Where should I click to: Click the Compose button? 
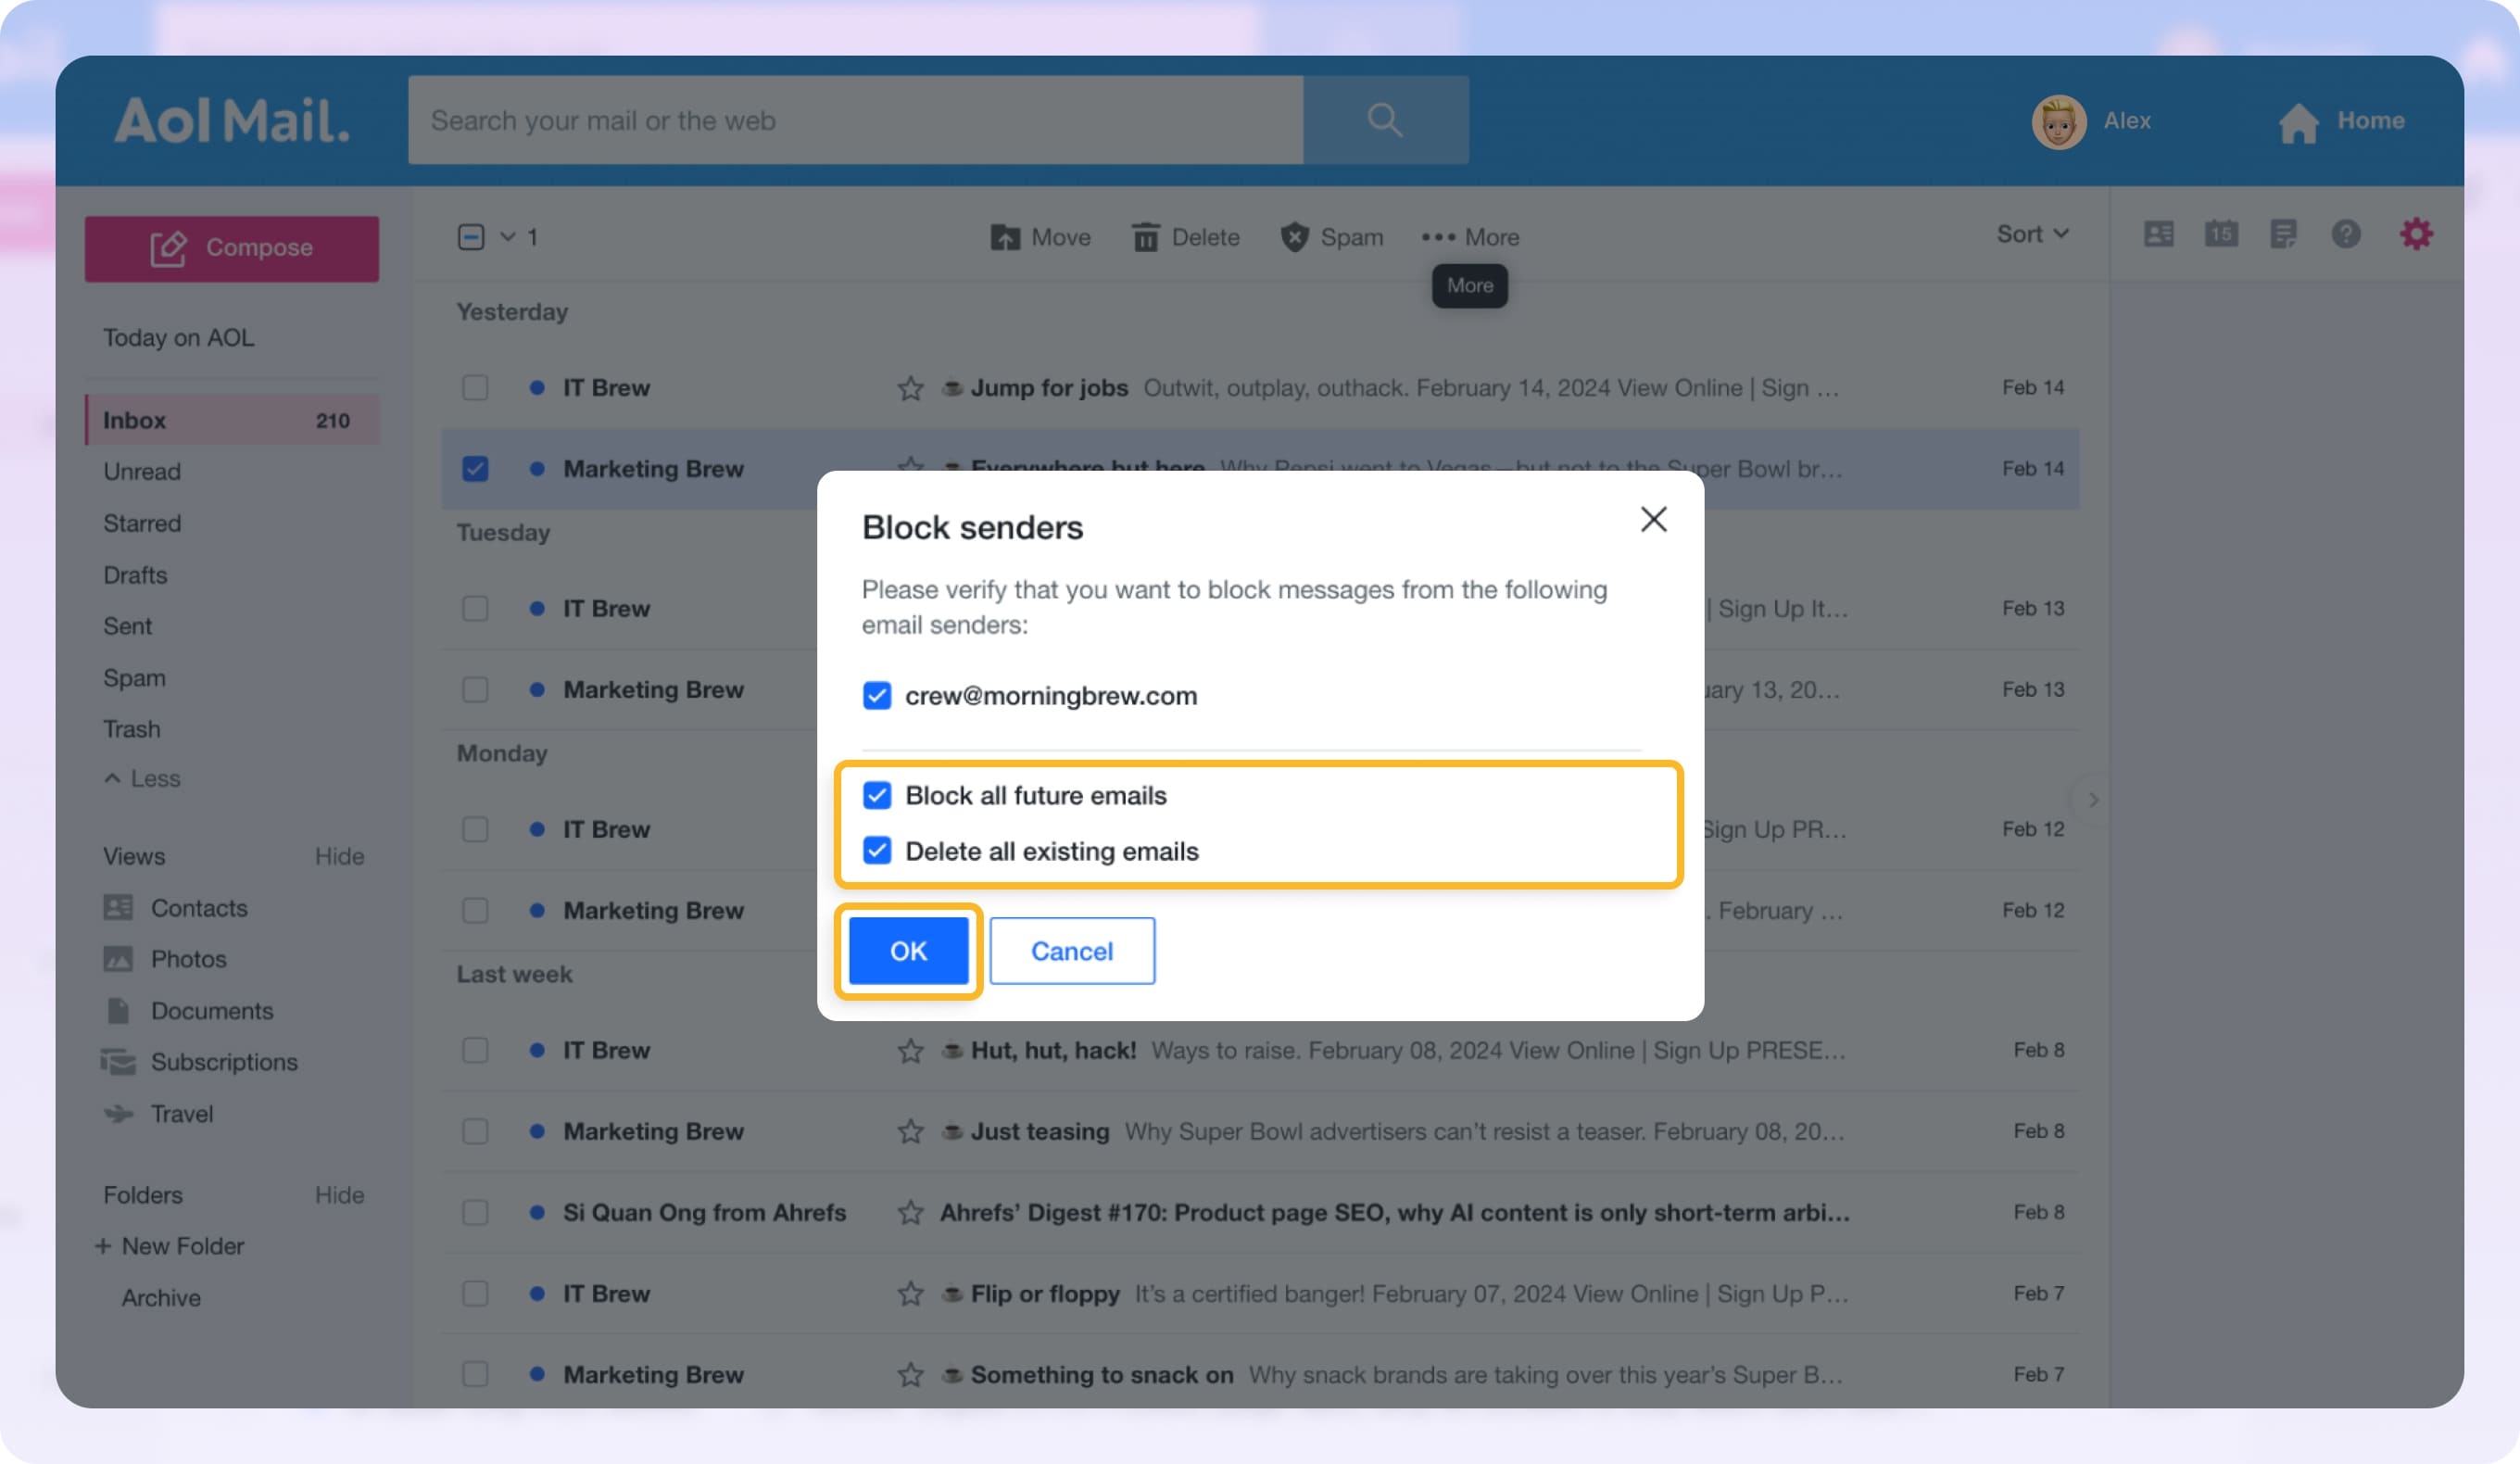(232, 248)
